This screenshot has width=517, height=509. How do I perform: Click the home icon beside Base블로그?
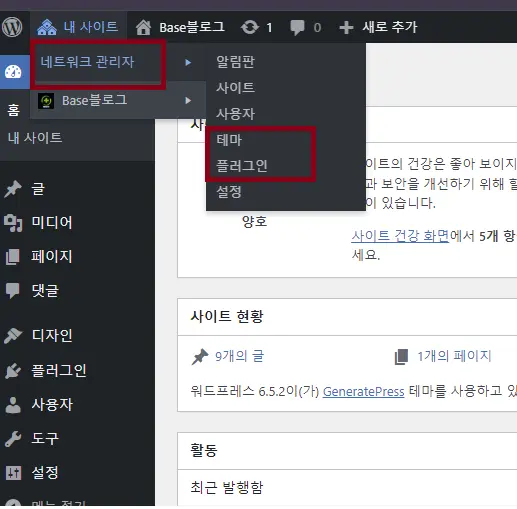[143, 27]
